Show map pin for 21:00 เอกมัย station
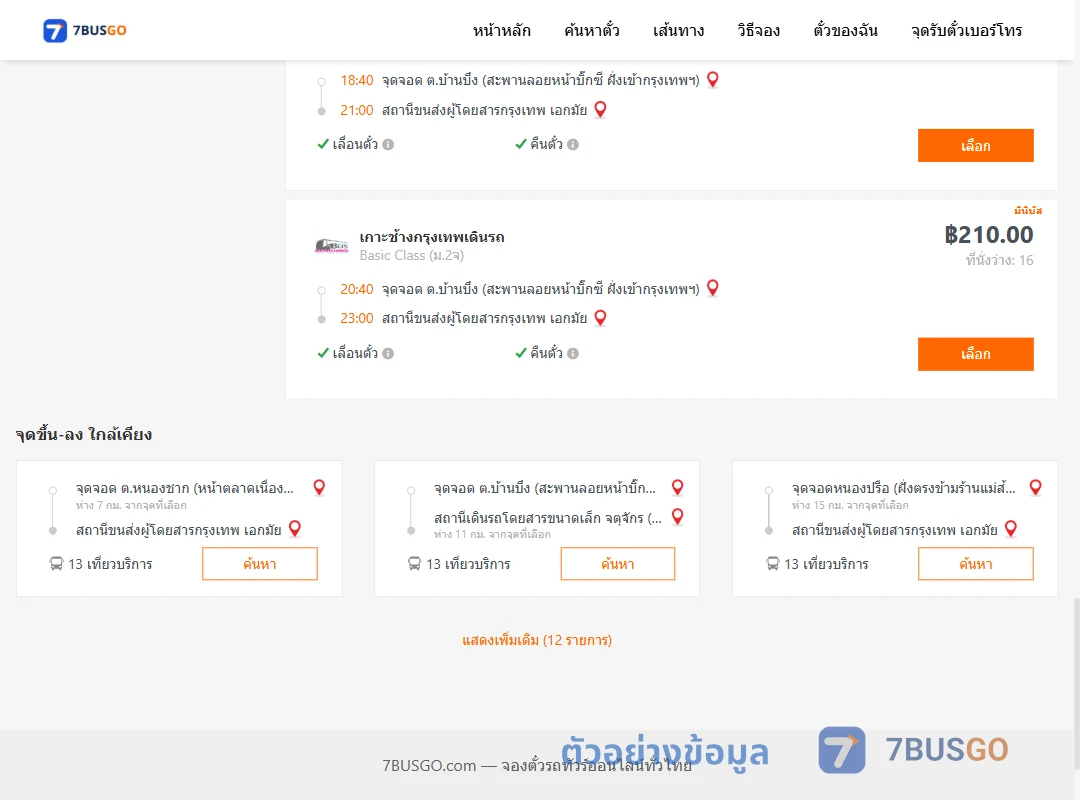The image size is (1080, 800). pyautogui.click(x=601, y=110)
